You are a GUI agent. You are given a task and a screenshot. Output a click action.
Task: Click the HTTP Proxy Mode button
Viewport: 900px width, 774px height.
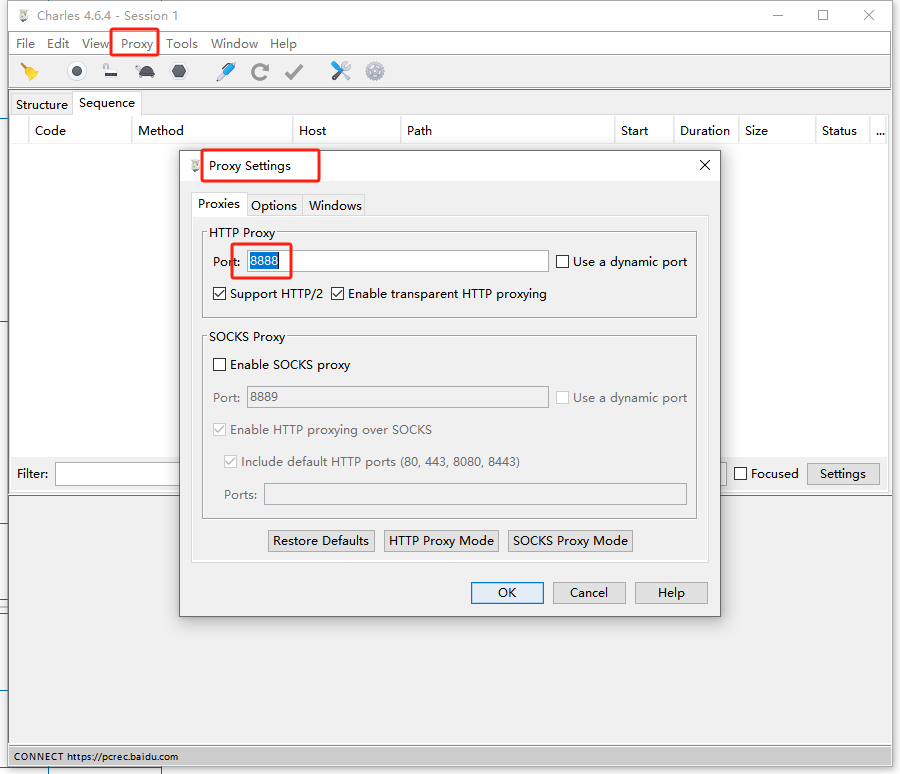441,541
